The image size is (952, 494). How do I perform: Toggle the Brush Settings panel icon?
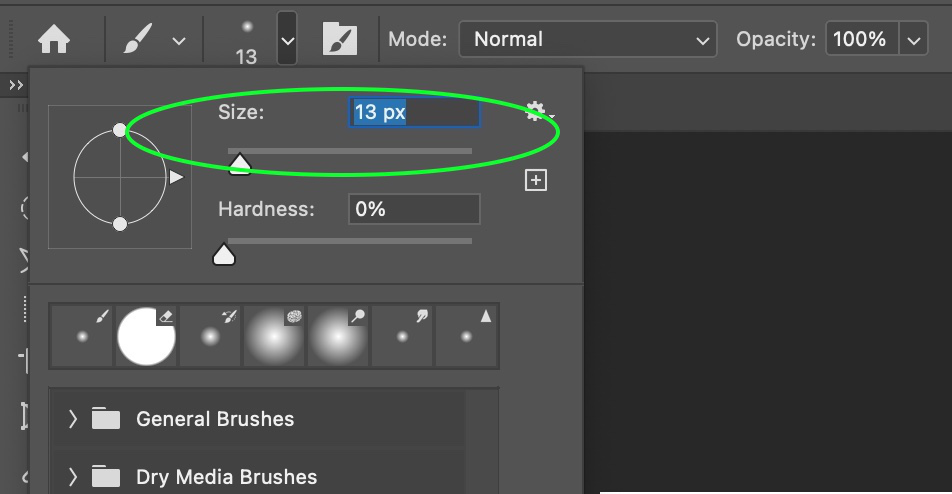pyautogui.click(x=340, y=40)
